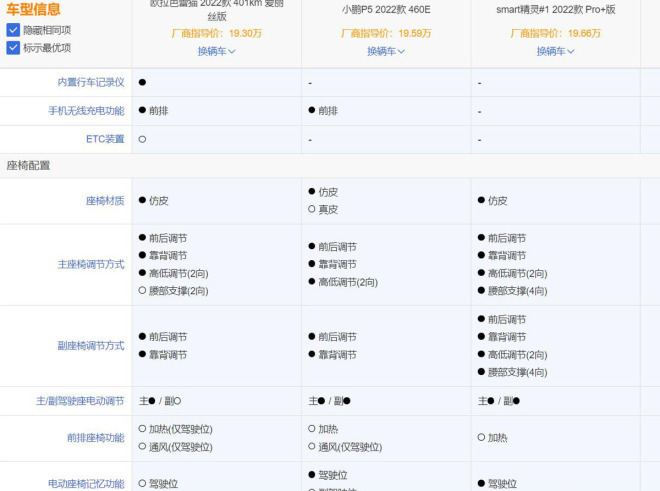Open the 手机无线充电功能 spec link
Screen dimensions: 660x491
(x=86, y=111)
